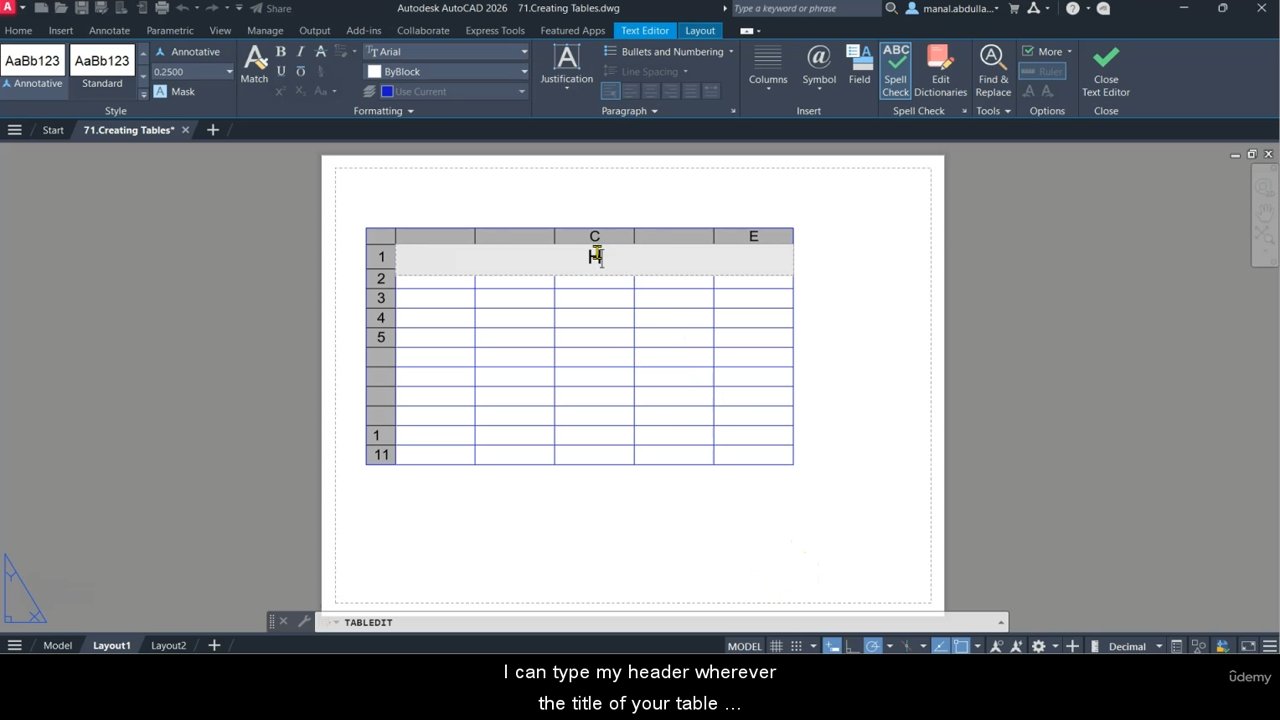Toggle grid display in status bar

pyautogui.click(x=776, y=646)
